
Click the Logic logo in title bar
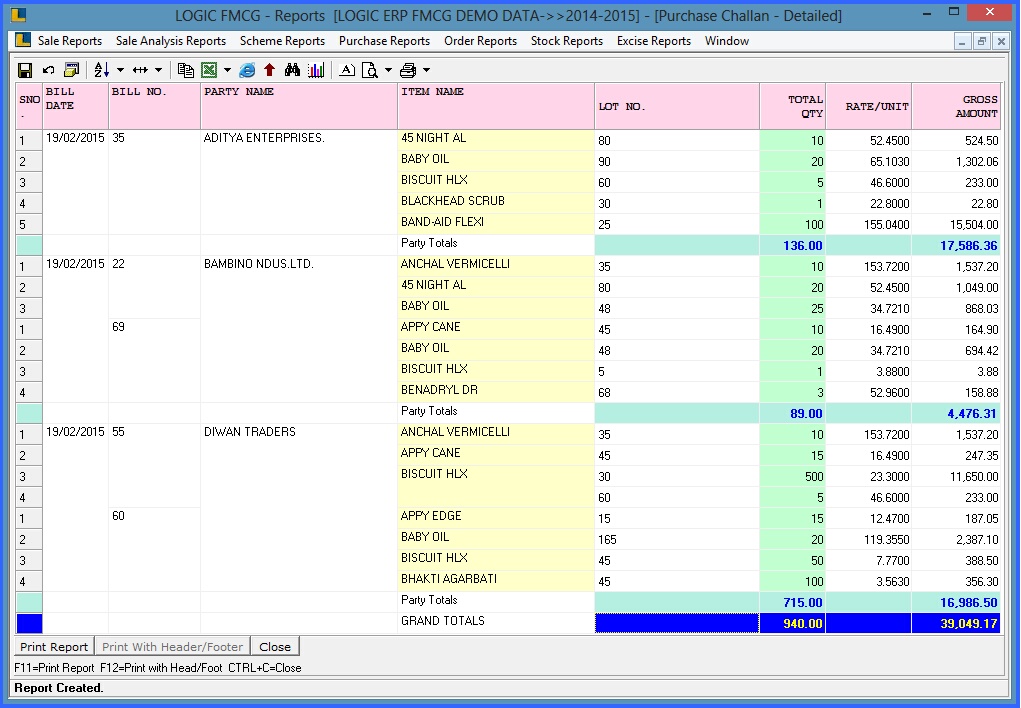pyautogui.click(x=19, y=15)
